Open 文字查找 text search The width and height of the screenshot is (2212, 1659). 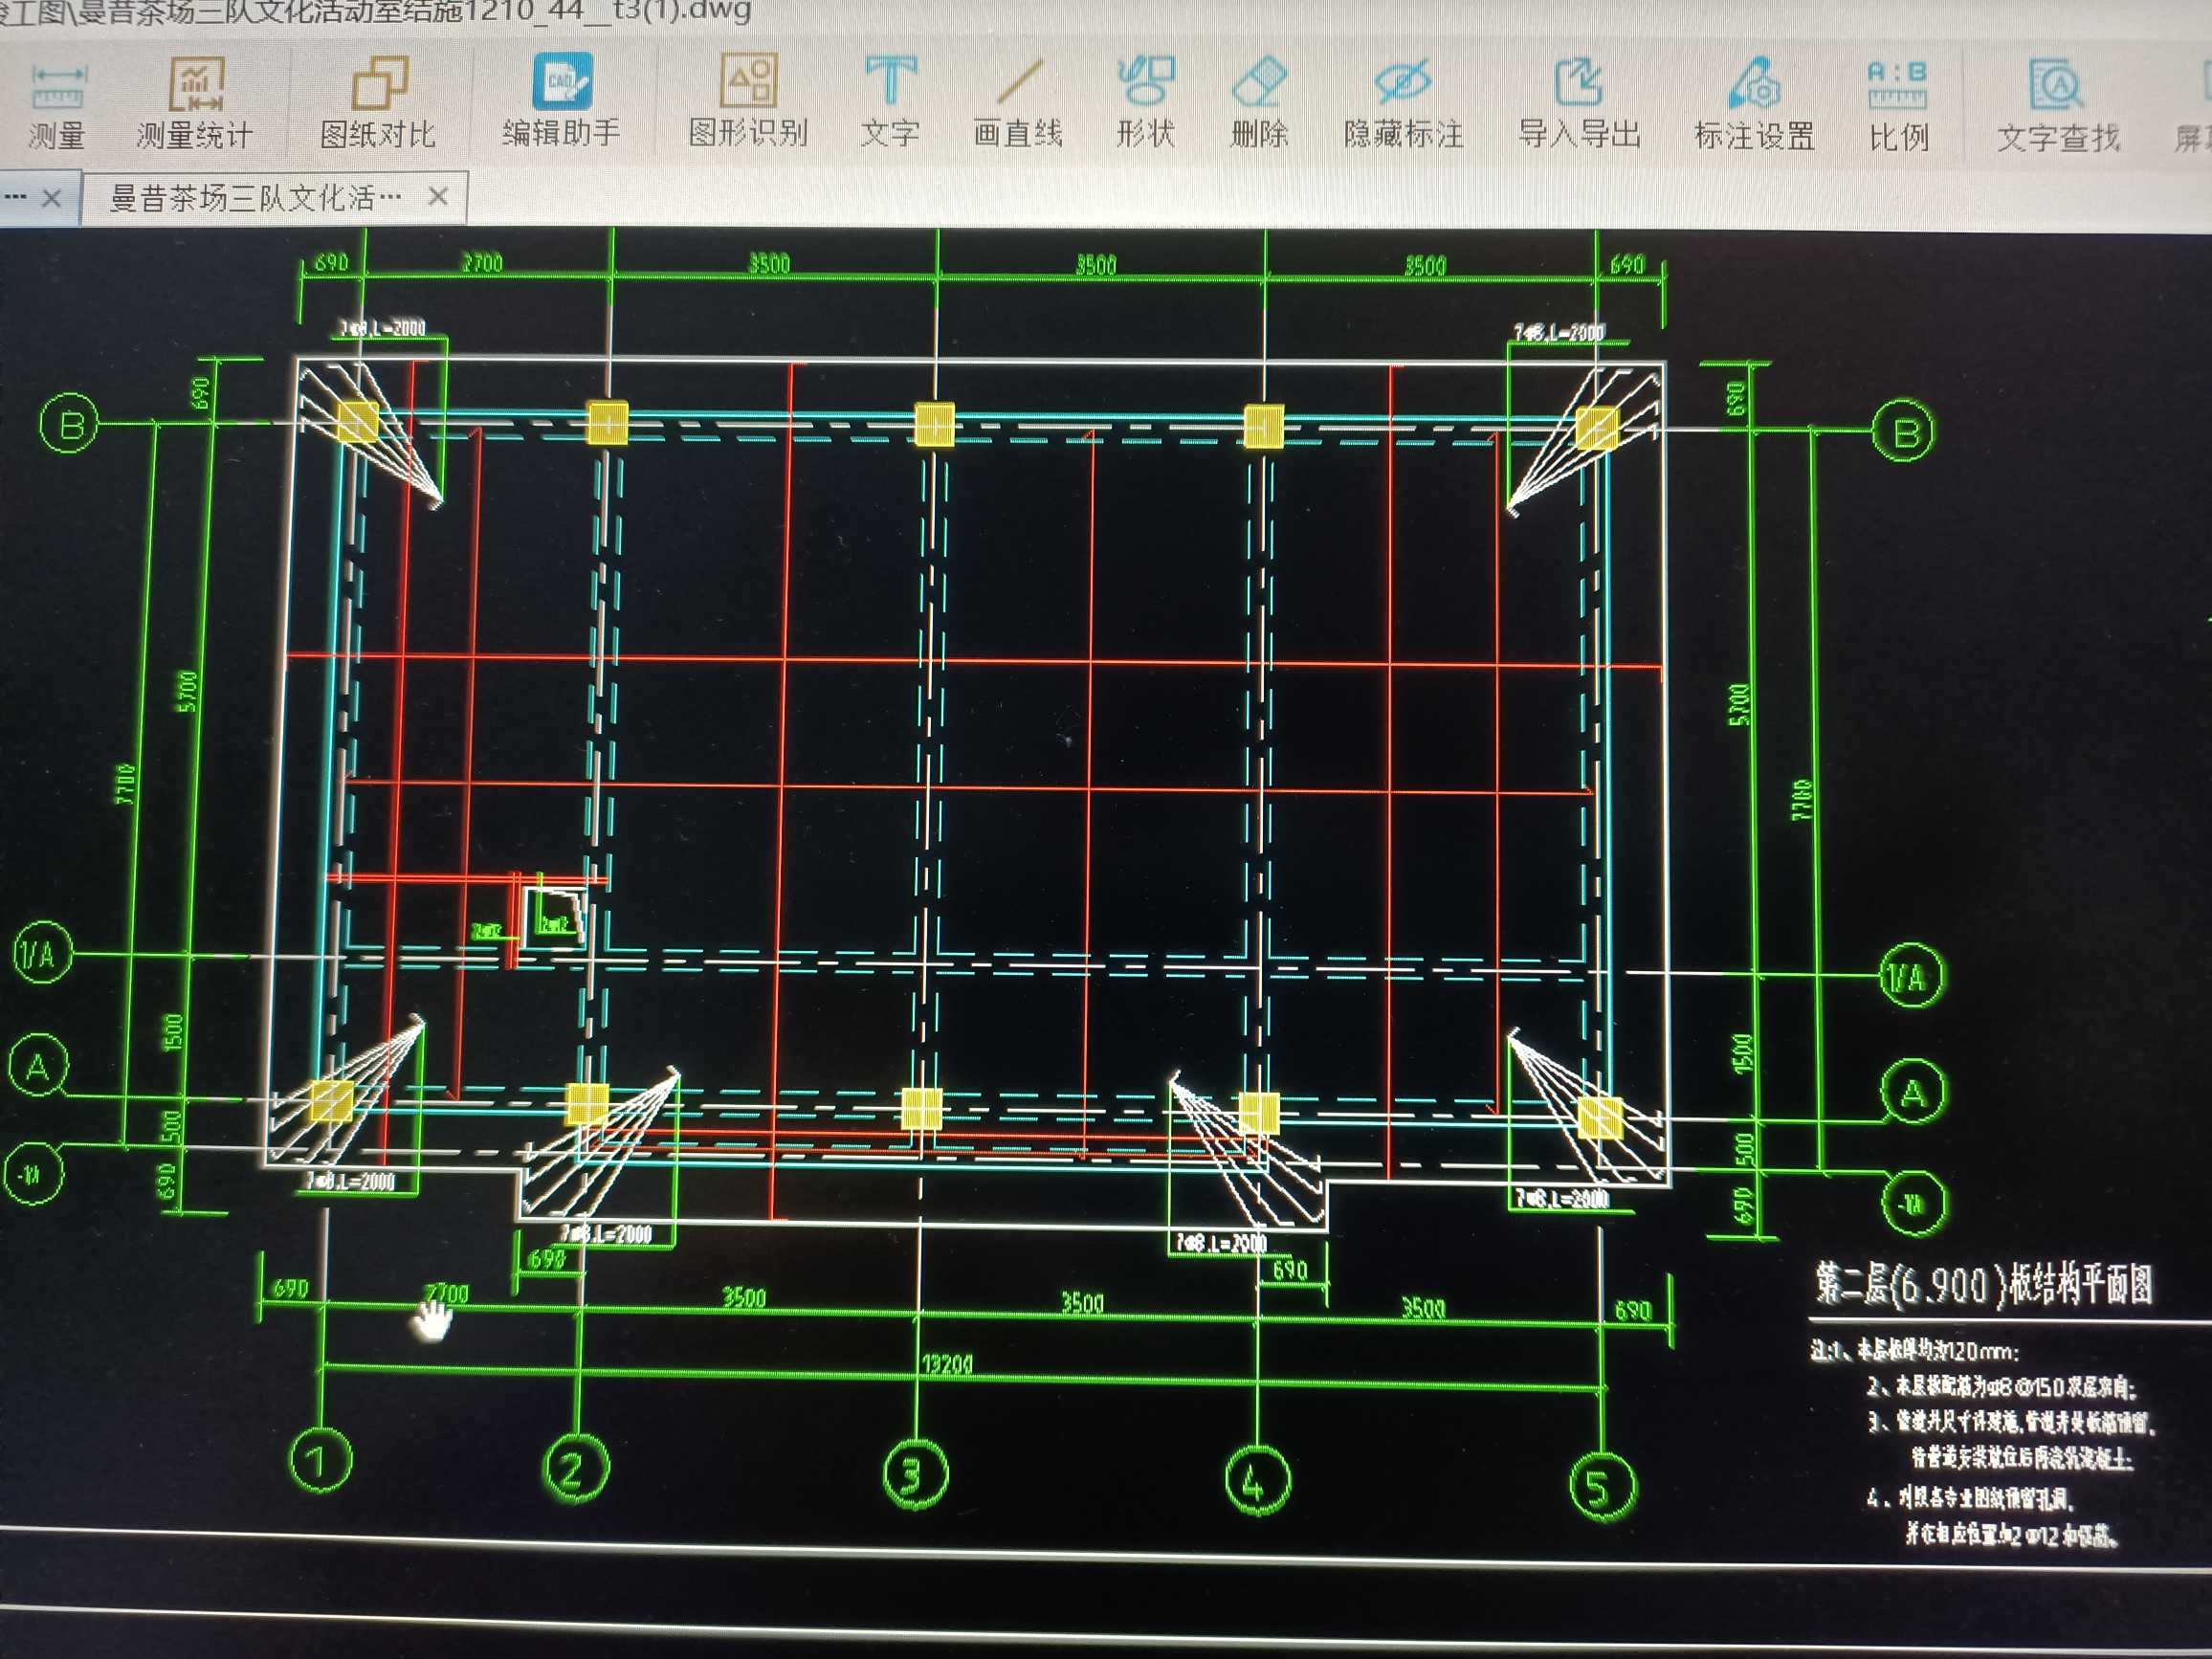[2058, 107]
